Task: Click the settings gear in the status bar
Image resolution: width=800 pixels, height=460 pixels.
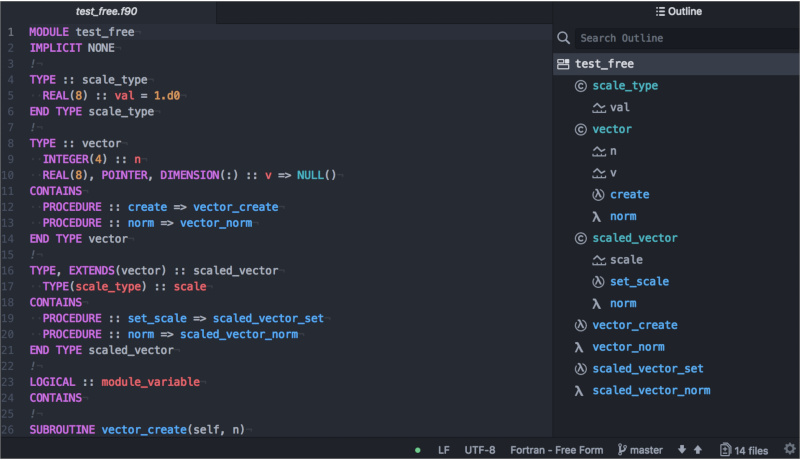Action: click(x=790, y=449)
